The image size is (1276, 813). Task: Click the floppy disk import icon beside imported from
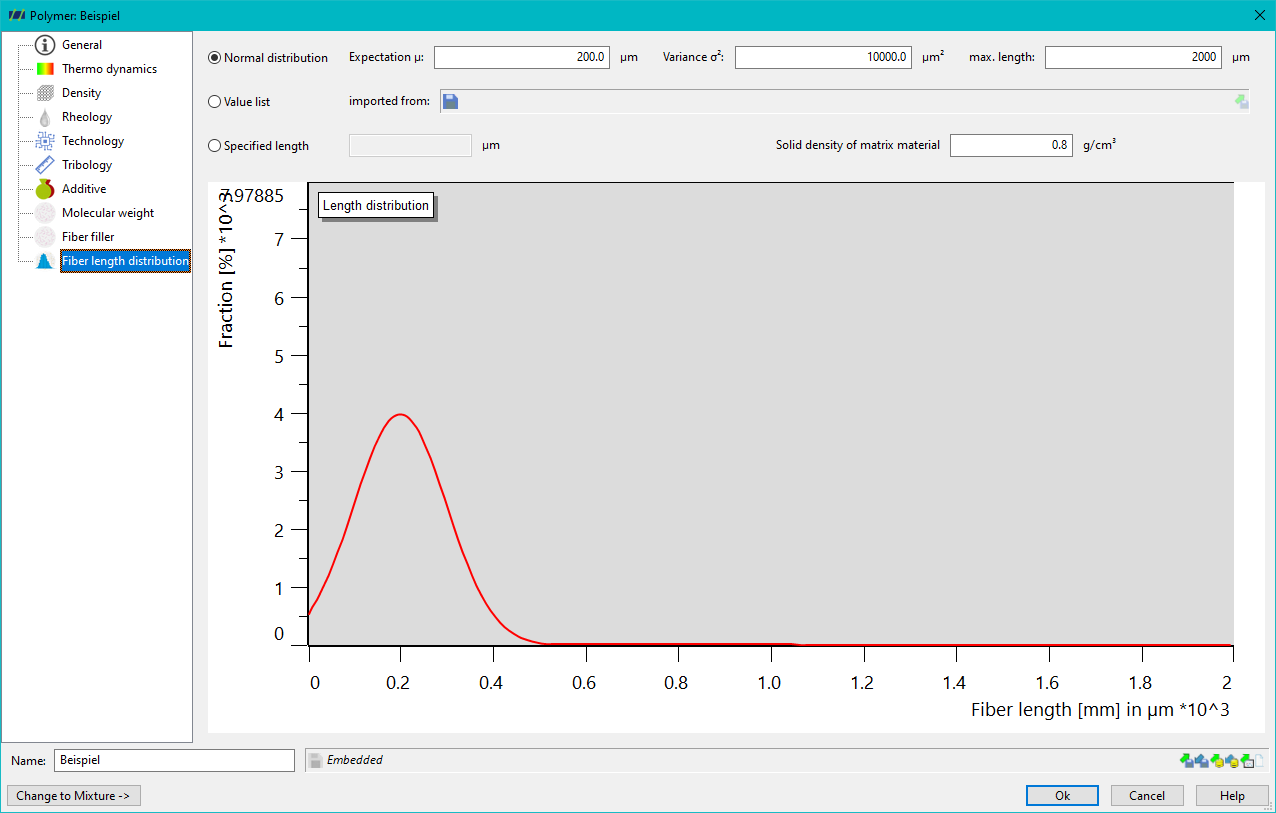(x=450, y=101)
